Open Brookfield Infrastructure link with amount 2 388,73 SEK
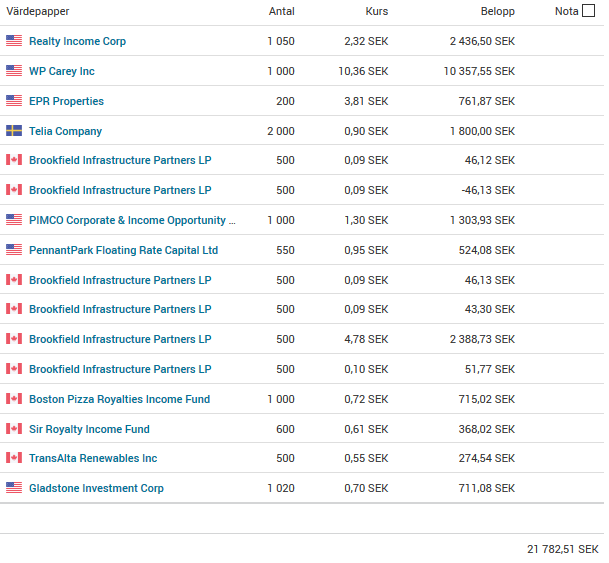Viewport: 609px width, 563px height. click(x=120, y=339)
